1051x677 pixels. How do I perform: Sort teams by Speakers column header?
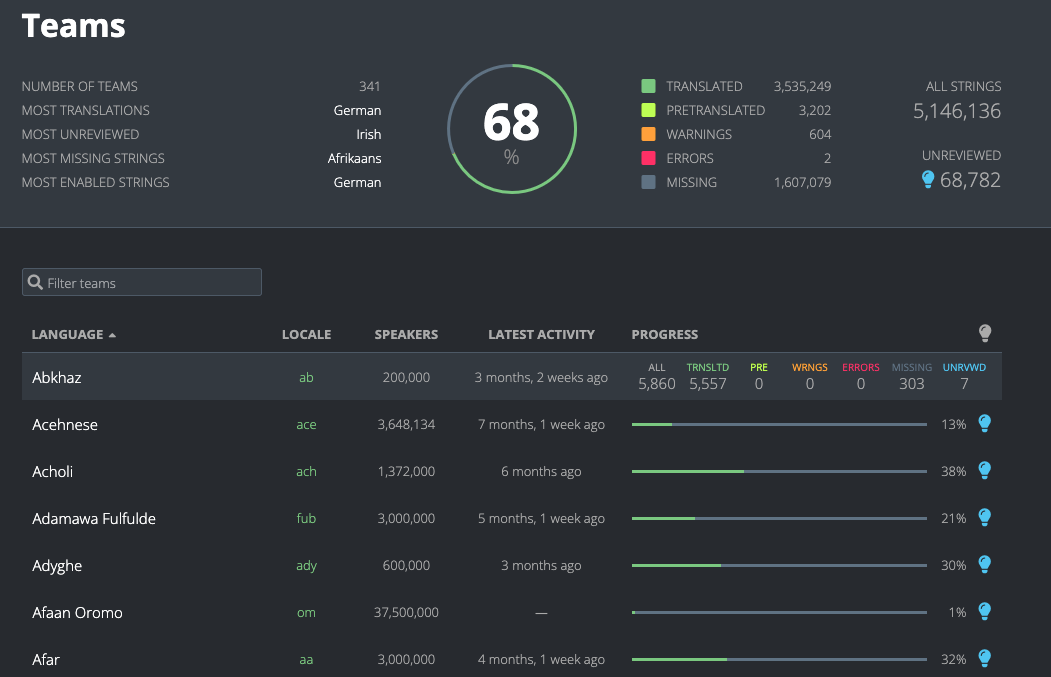point(406,335)
